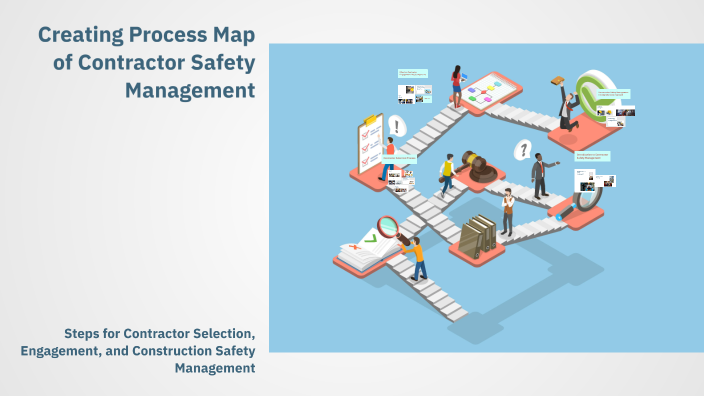Open slide thumbnails under Introduction to Contractor Safety label
The height and width of the screenshot is (396, 704).
pyautogui.click(x=594, y=180)
